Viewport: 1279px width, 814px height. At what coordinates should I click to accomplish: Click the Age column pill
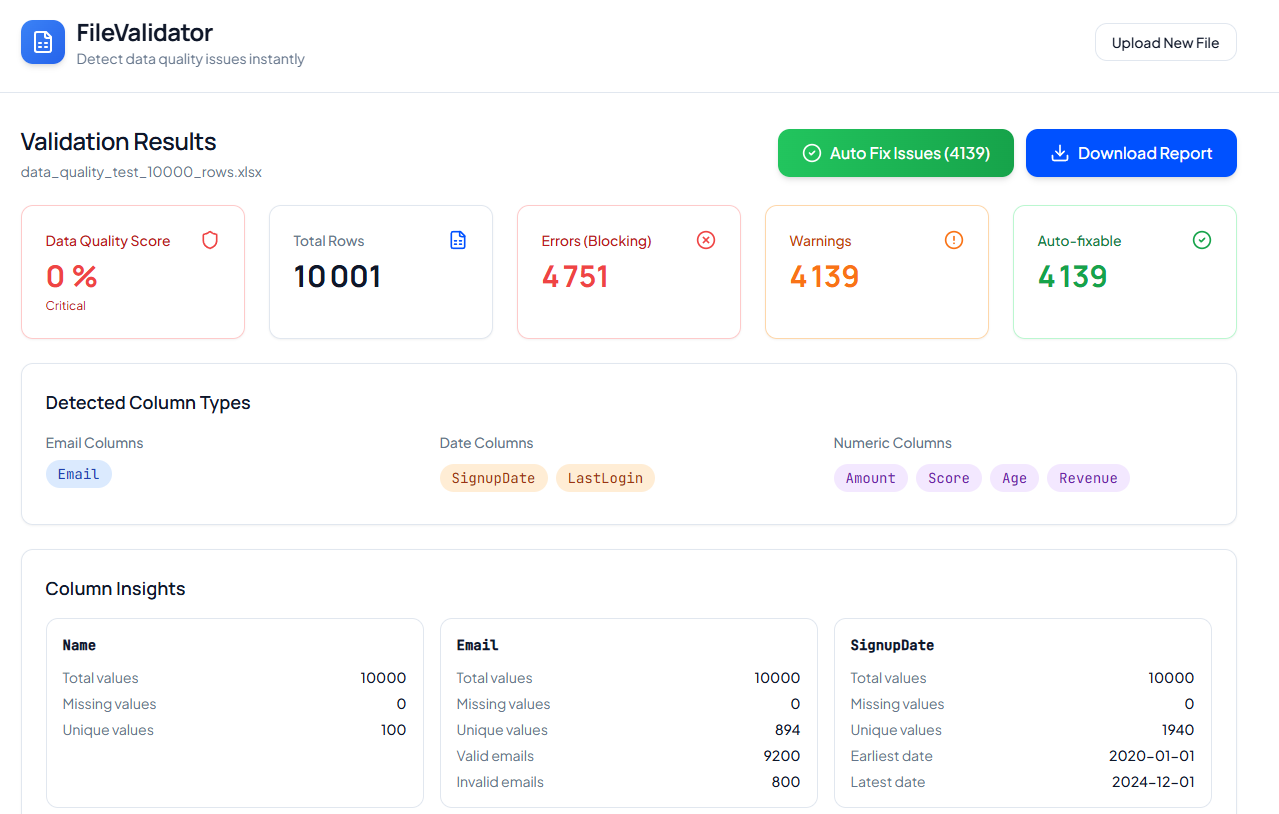[x=1014, y=478]
